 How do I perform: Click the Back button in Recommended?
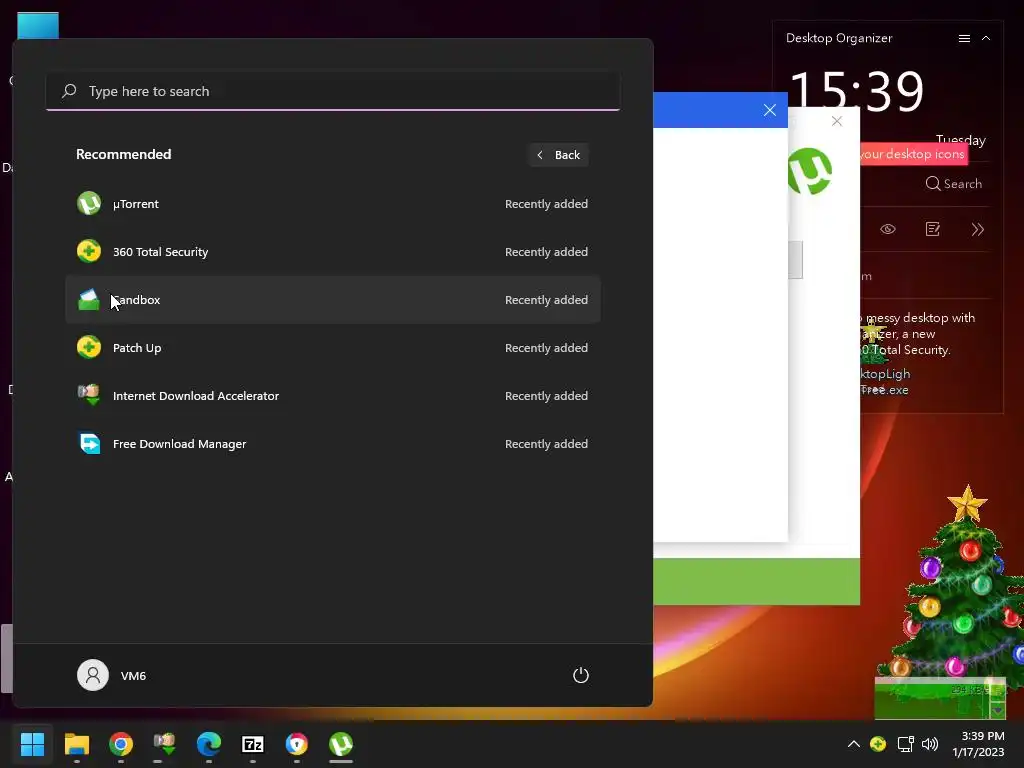point(558,155)
